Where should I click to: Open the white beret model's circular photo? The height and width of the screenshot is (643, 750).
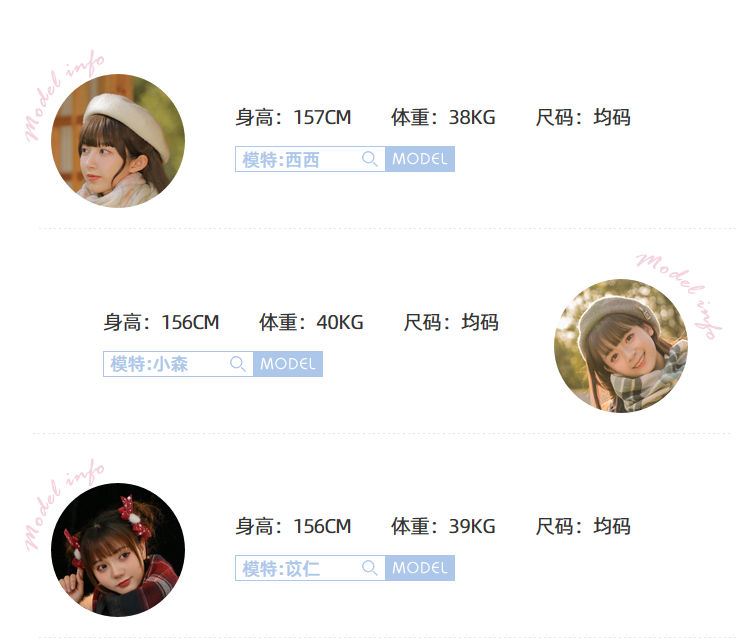[118, 141]
